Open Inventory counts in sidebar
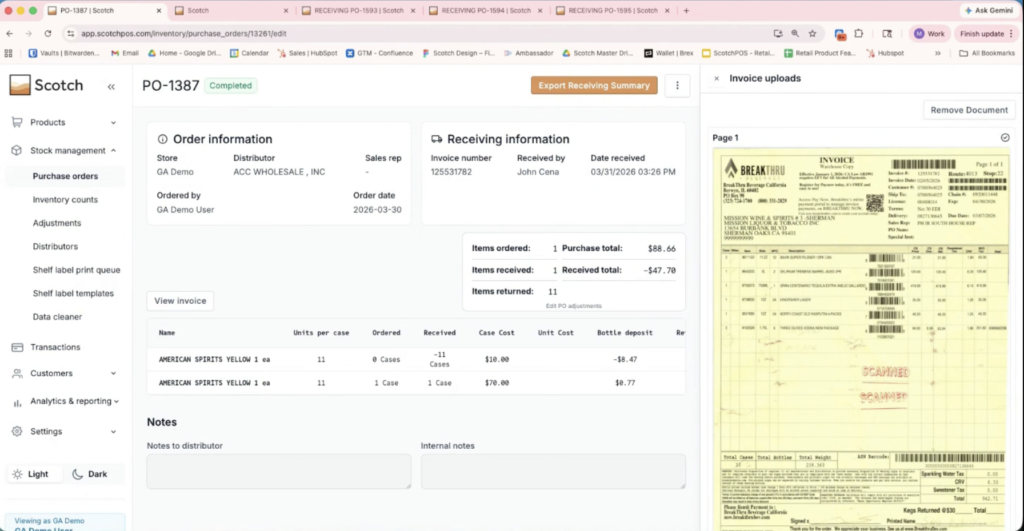1024x531 pixels. click(x=65, y=200)
